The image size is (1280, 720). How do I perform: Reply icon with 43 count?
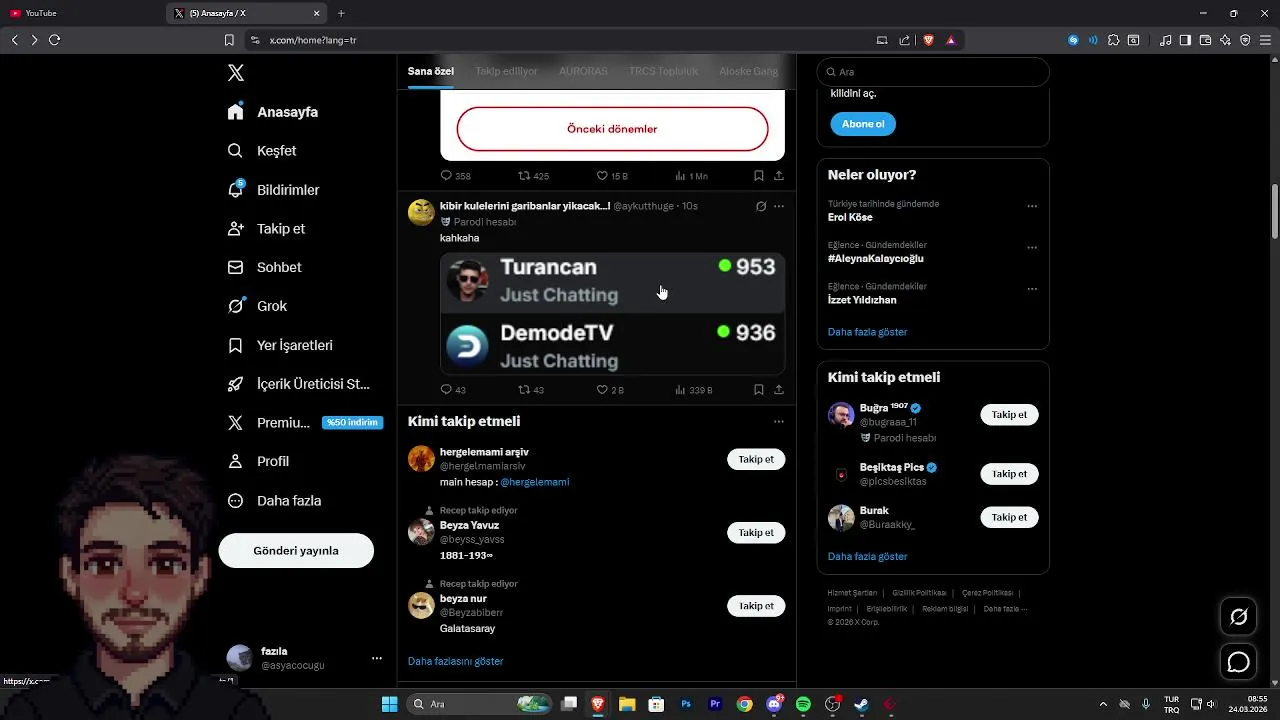pos(447,390)
